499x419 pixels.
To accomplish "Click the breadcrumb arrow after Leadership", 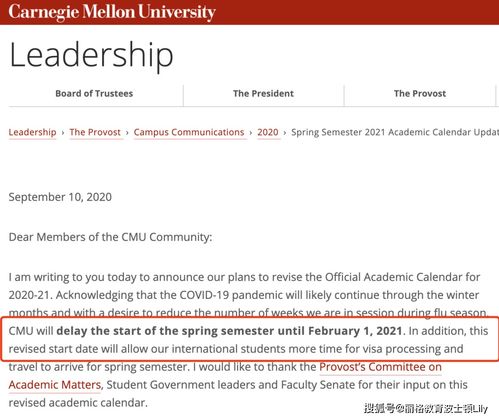I will point(63,133).
